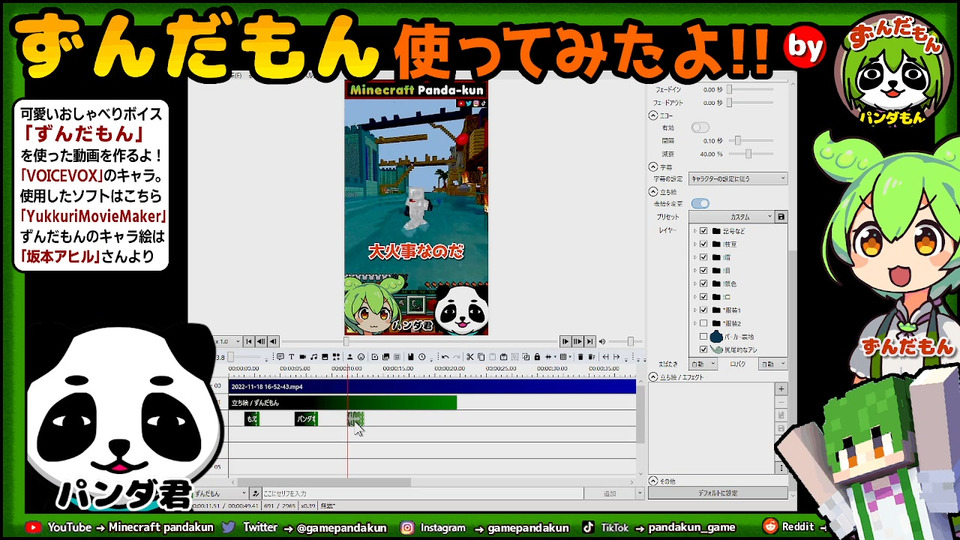Click the add audio music note icon
Screen dimensions: 960x540
[313, 356]
